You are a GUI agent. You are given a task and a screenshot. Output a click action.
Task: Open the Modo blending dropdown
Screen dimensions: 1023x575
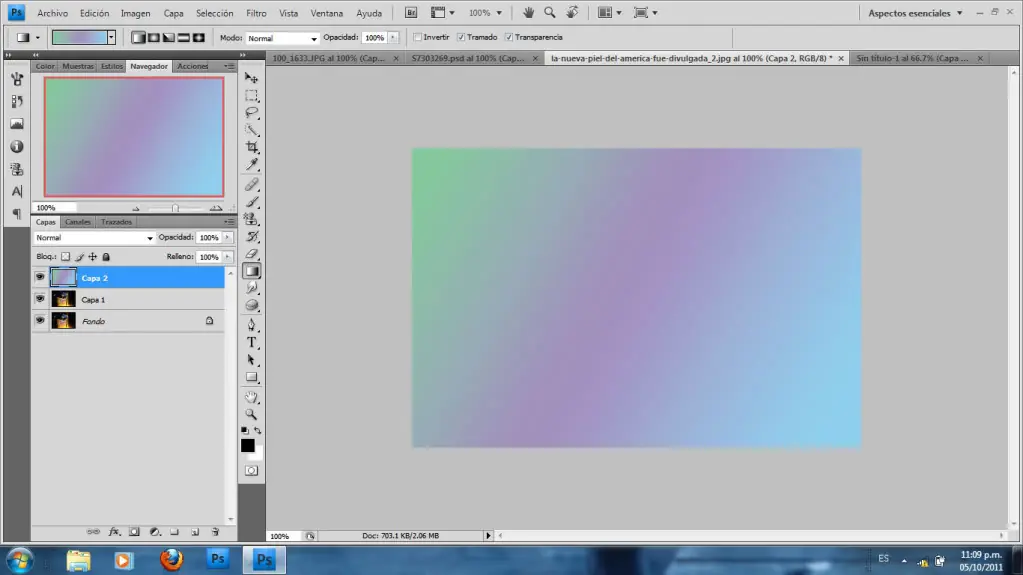click(282, 38)
